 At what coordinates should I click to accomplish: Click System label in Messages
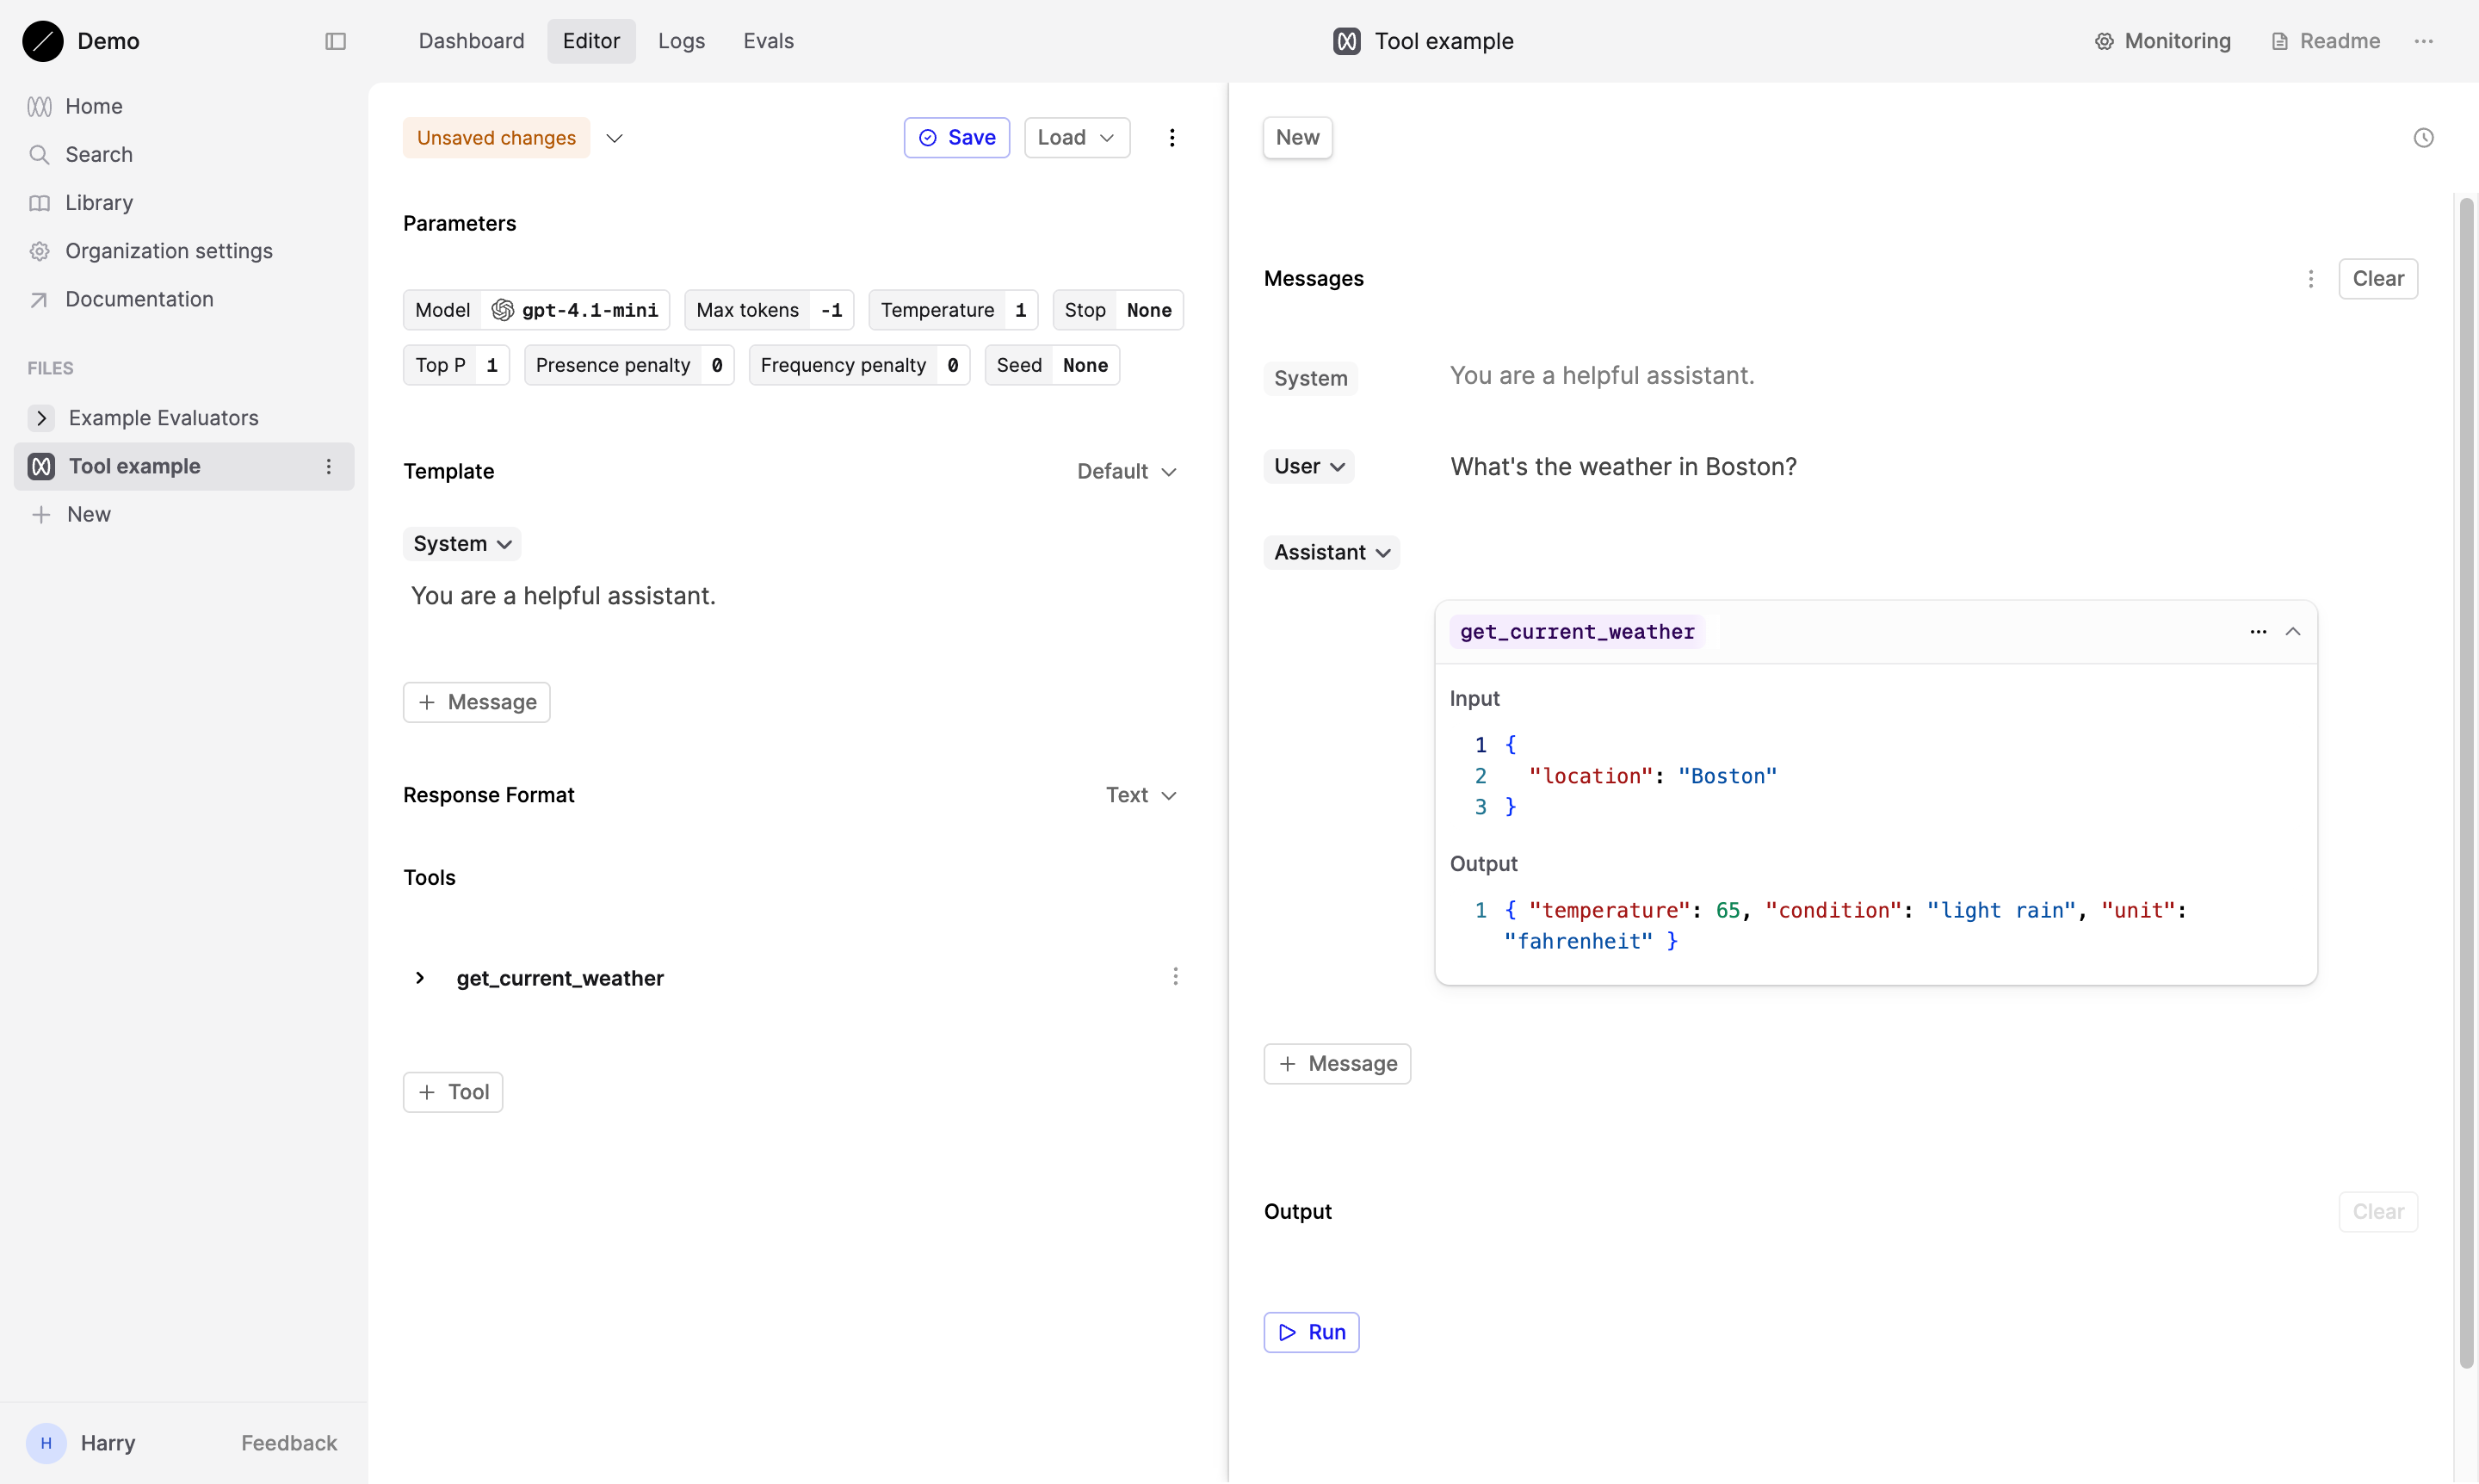pyautogui.click(x=1310, y=379)
